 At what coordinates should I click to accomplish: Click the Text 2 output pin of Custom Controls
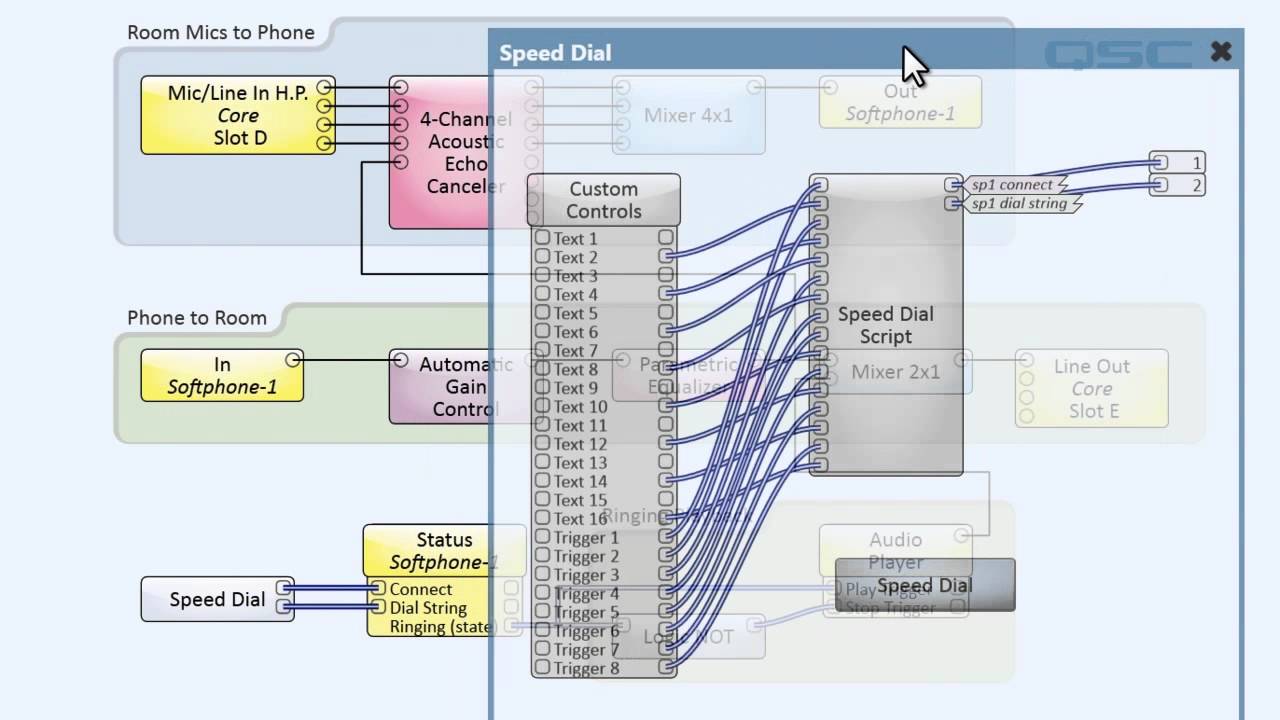(x=666, y=257)
